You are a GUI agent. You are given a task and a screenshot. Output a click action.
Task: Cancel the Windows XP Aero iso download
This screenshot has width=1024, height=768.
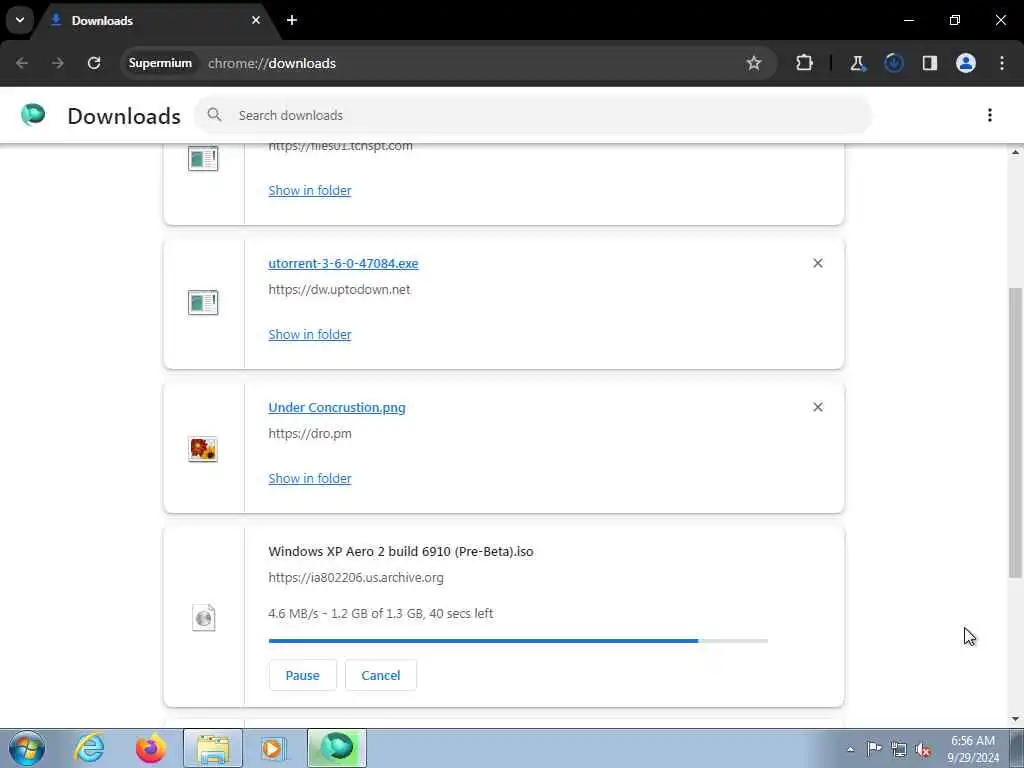coord(381,675)
